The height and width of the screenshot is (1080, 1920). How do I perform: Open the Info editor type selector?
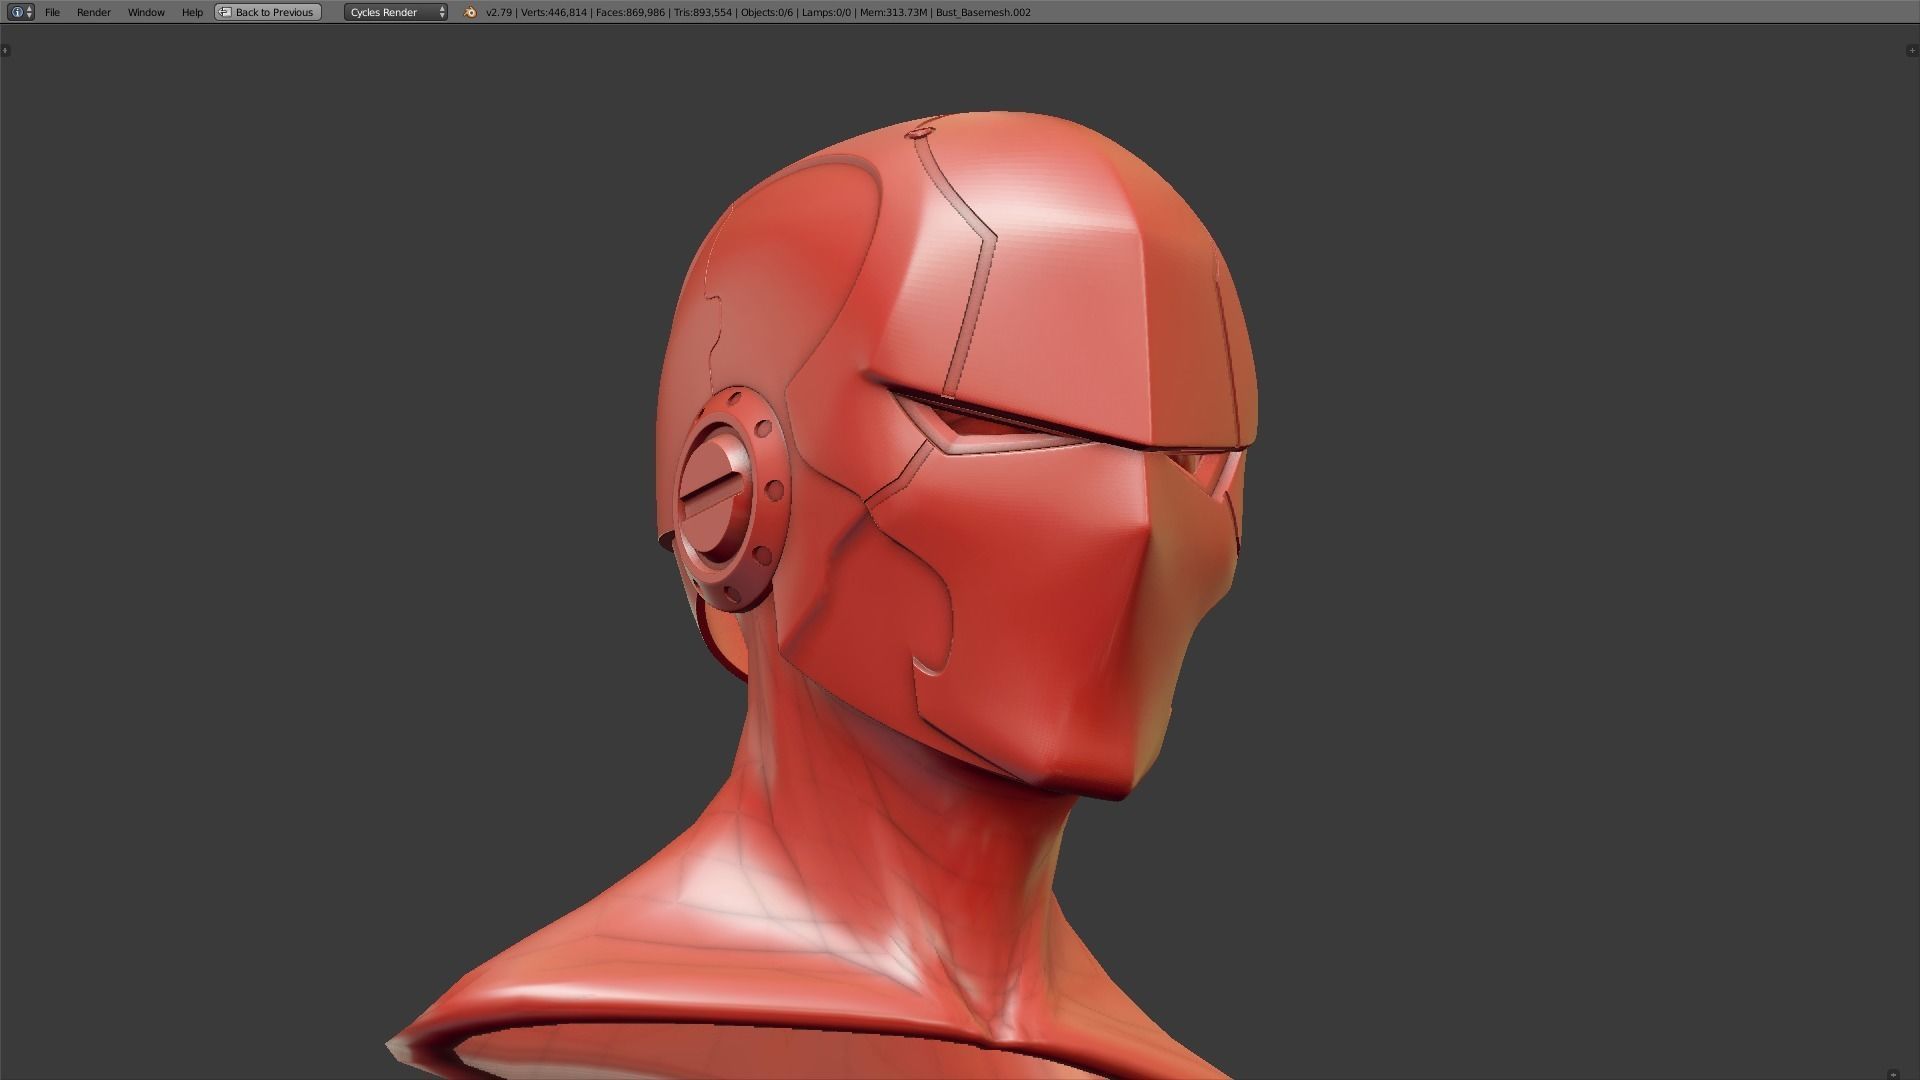(20, 12)
